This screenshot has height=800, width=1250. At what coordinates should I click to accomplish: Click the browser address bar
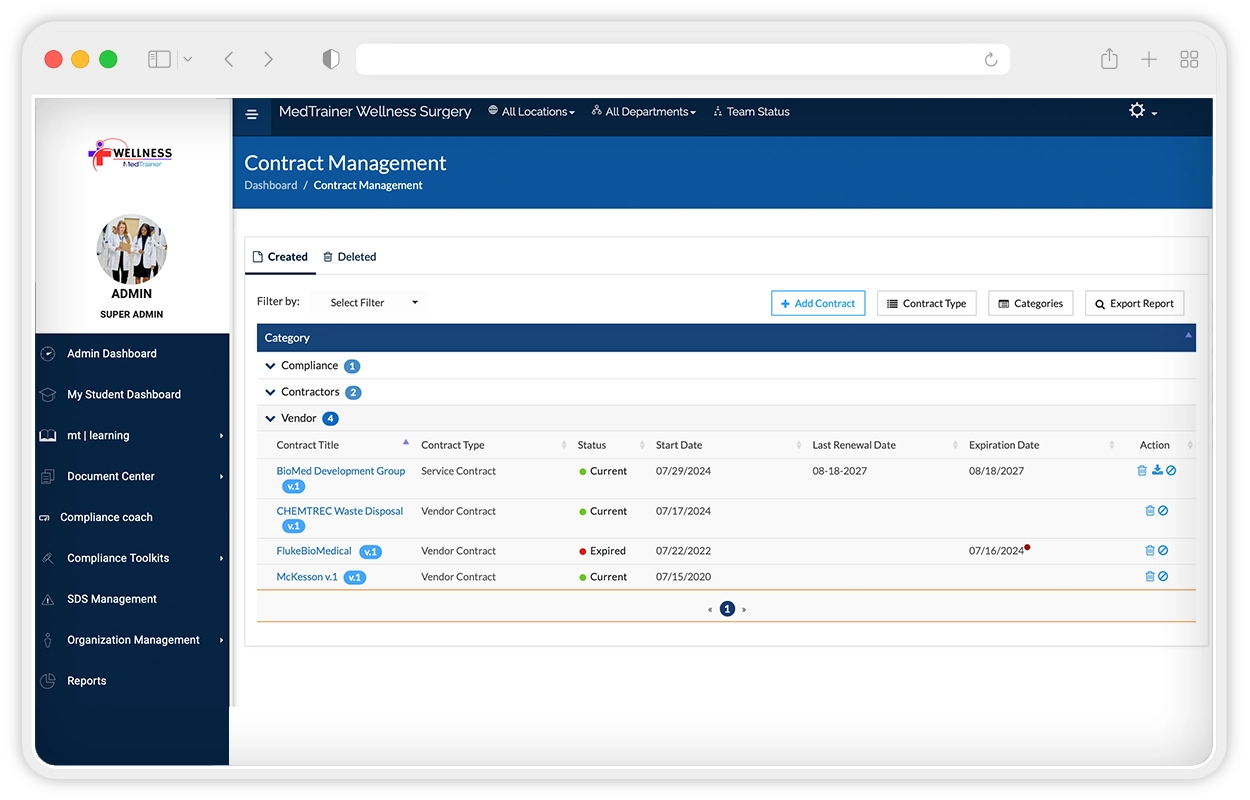(x=670, y=60)
